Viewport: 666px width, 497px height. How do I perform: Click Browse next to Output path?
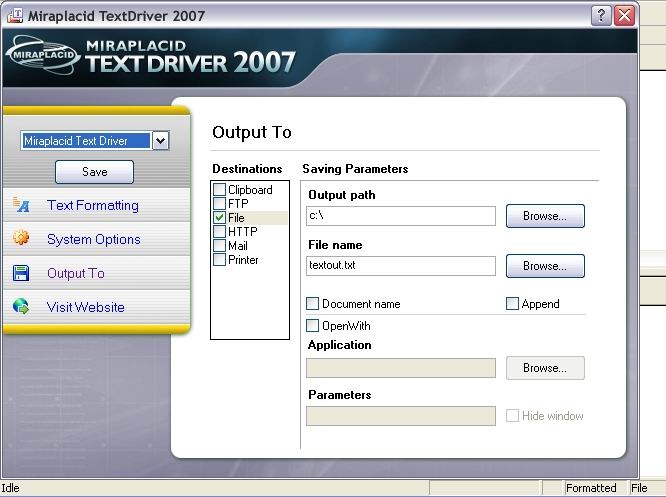545,216
